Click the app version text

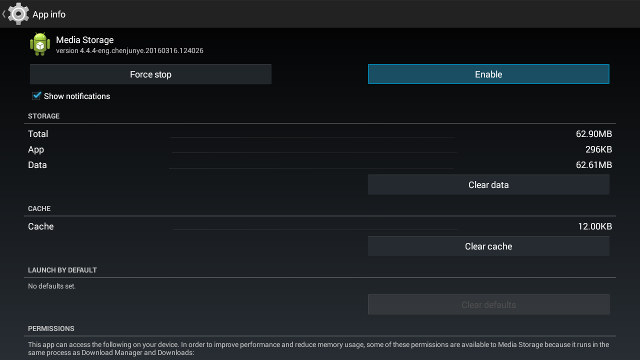[129, 51]
